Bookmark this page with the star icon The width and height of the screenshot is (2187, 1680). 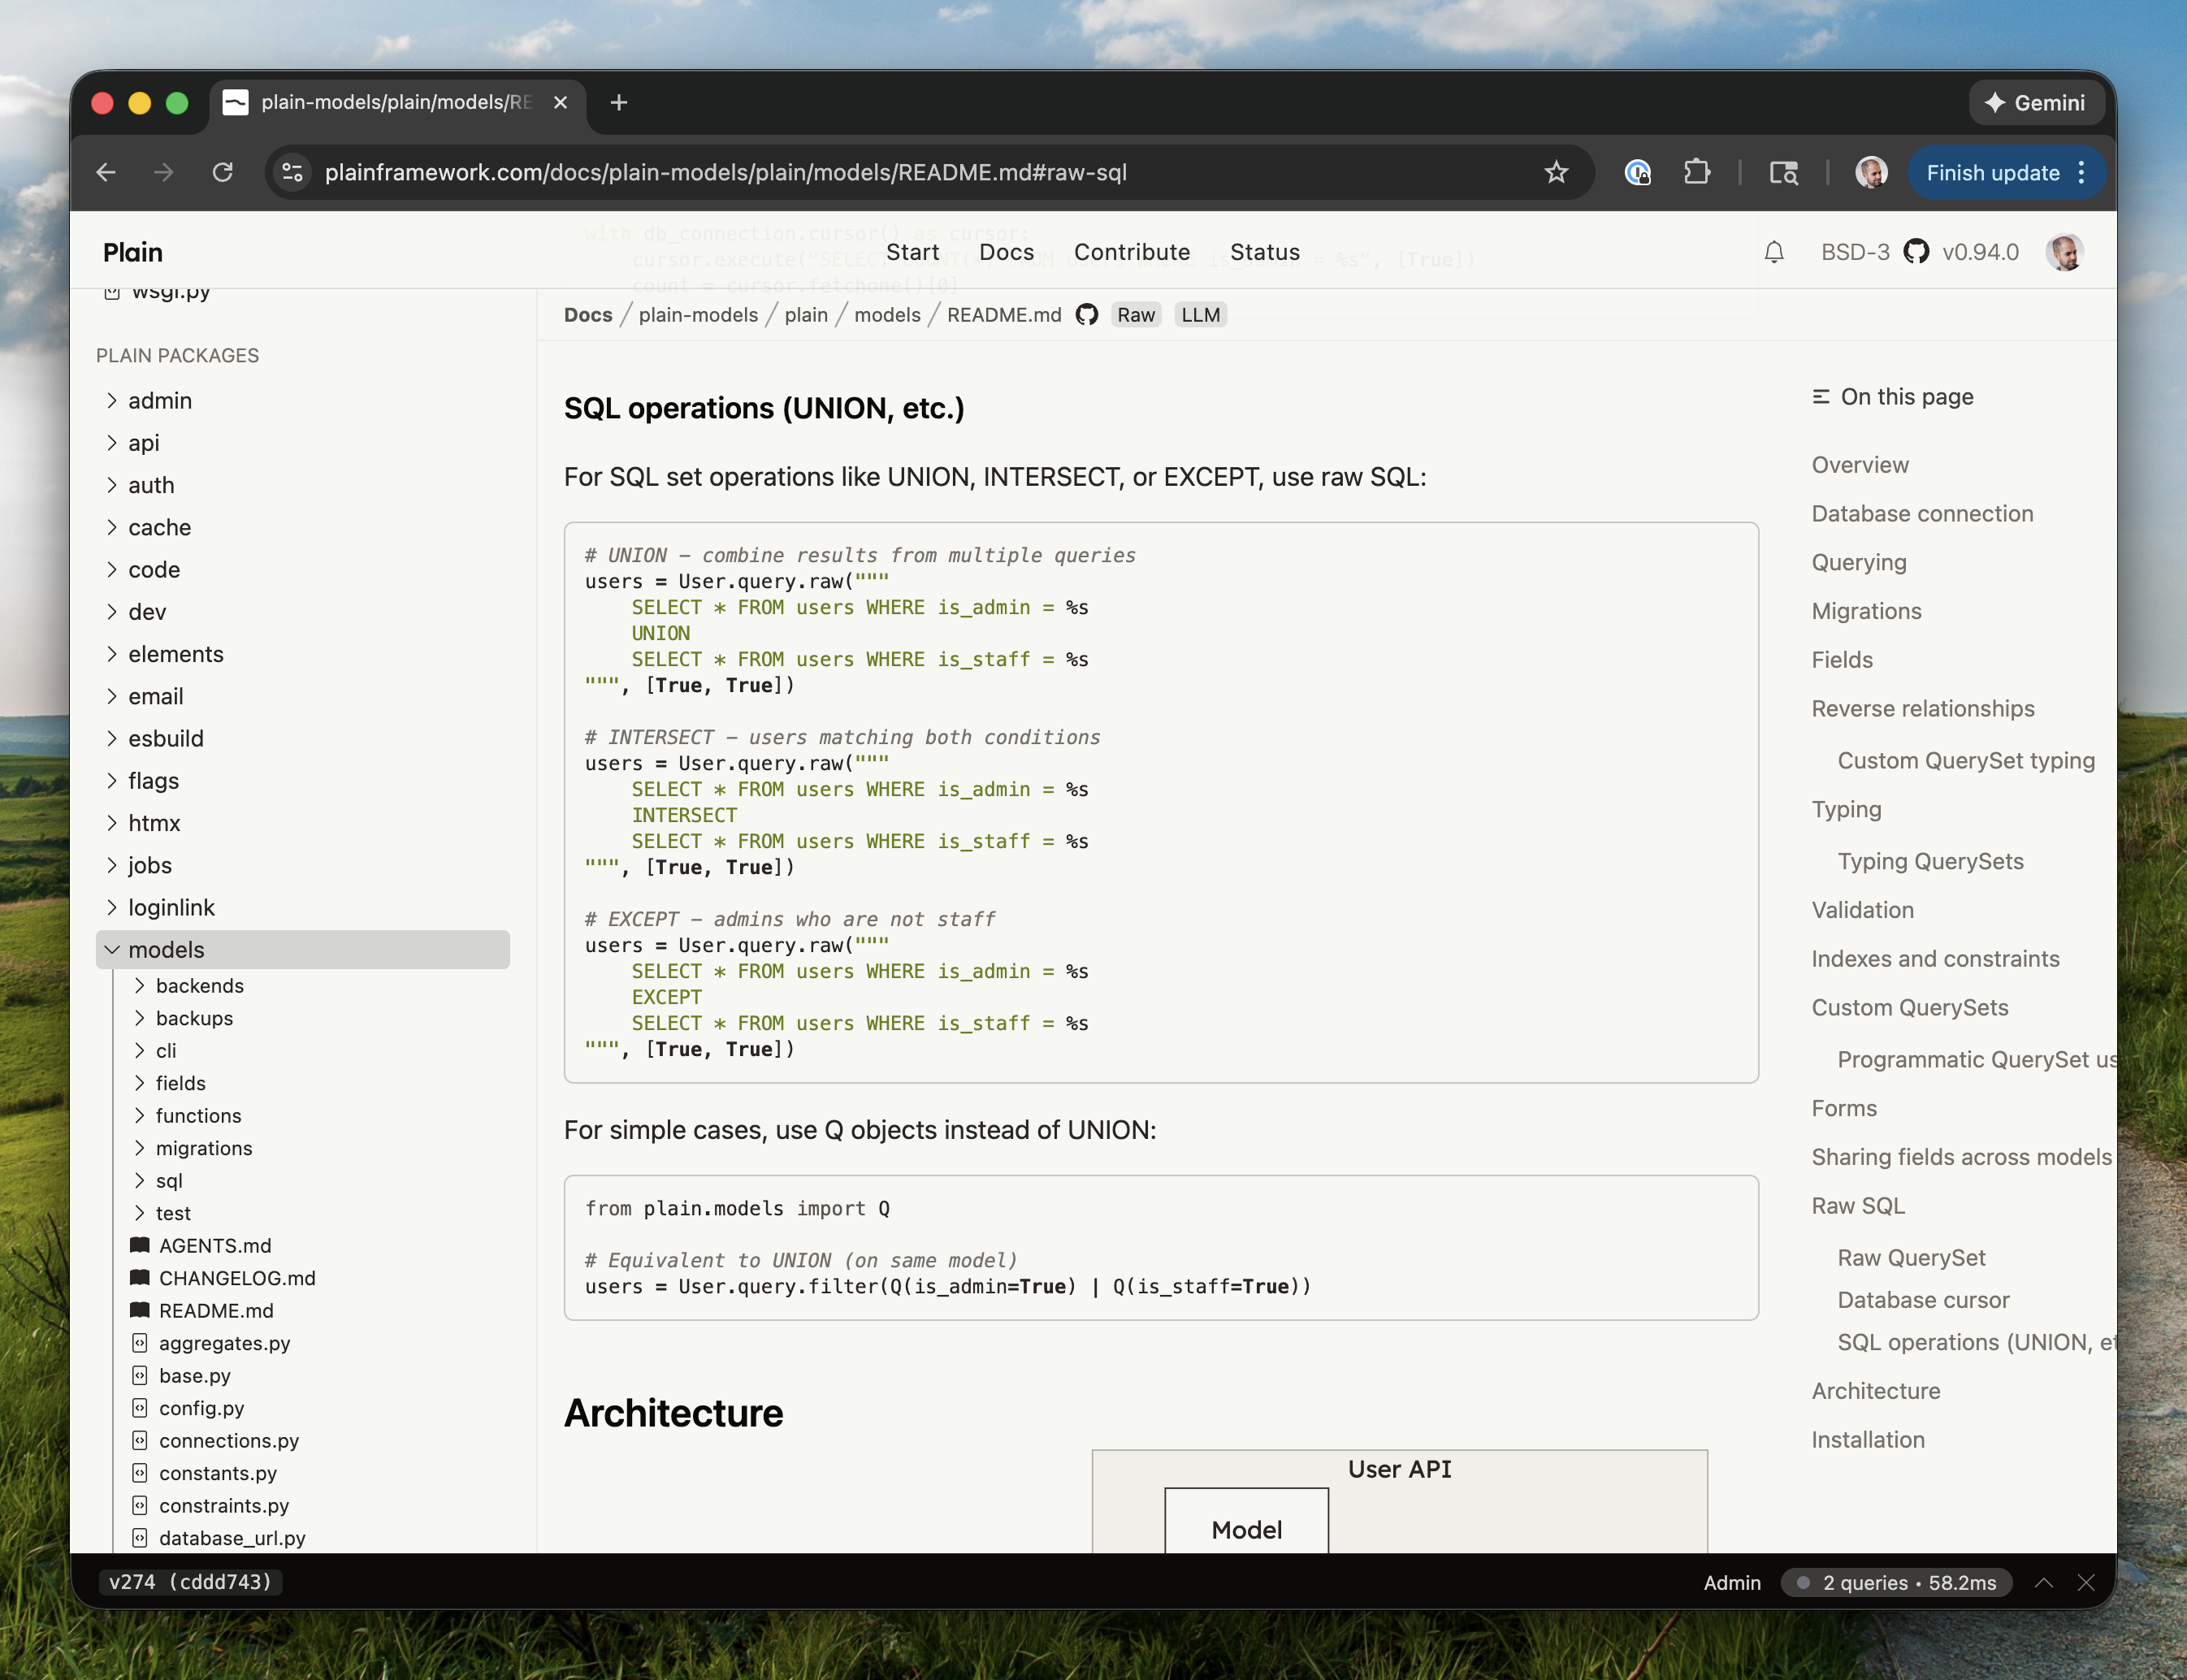pyautogui.click(x=1555, y=173)
